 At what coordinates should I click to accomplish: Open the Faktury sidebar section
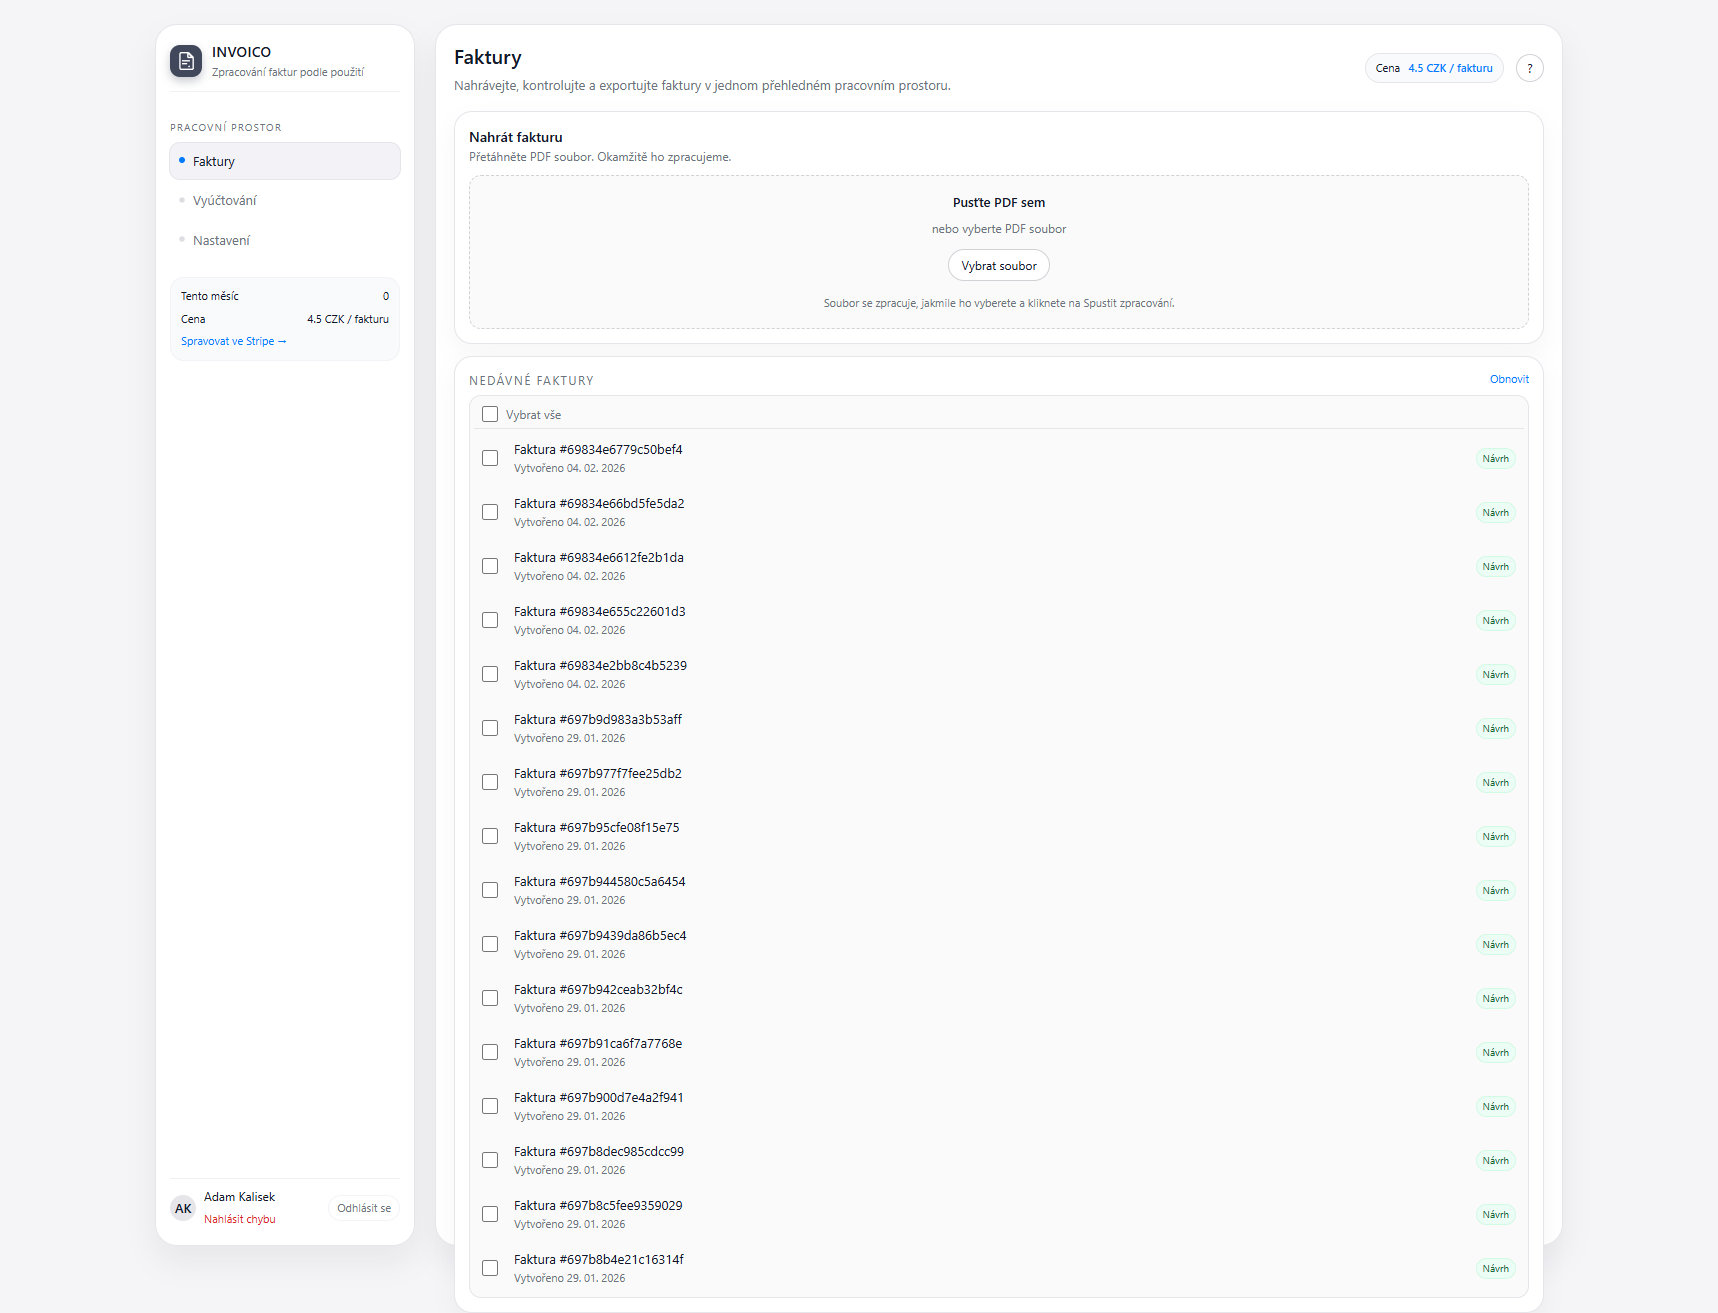click(285, 161)
